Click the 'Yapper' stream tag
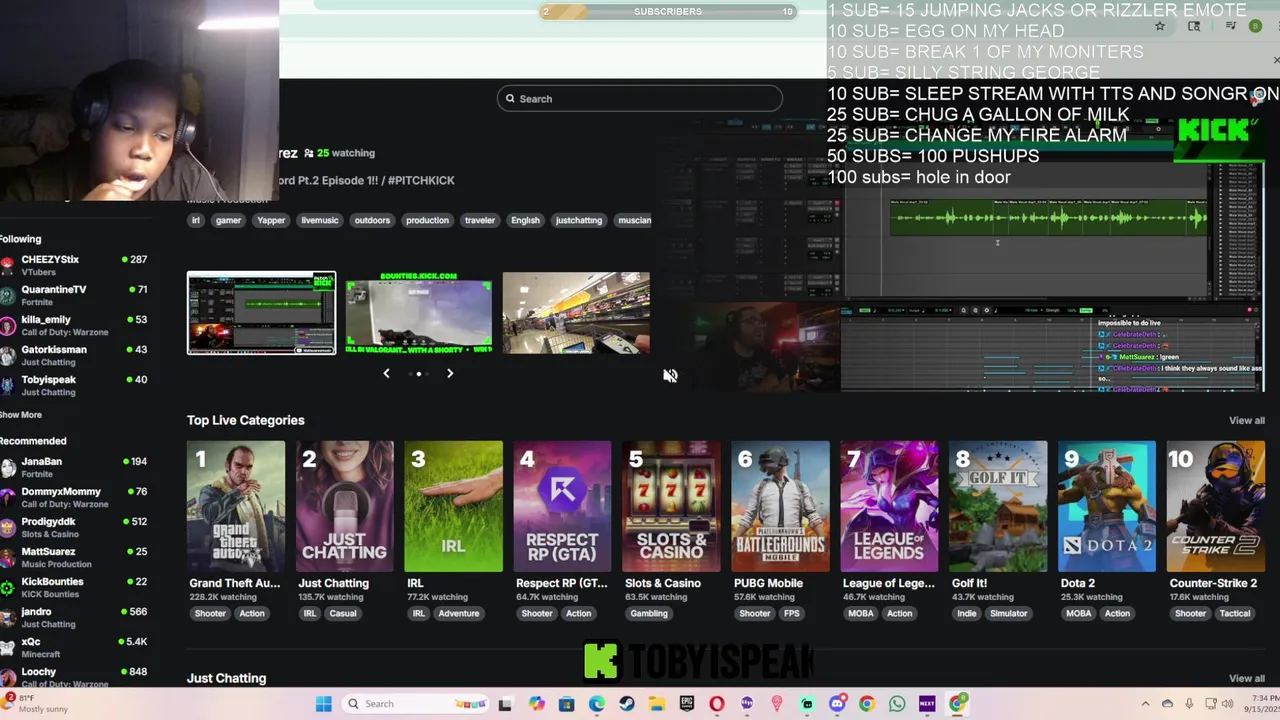The height and width of the screenshot is (720, 1280). (271, 220)
